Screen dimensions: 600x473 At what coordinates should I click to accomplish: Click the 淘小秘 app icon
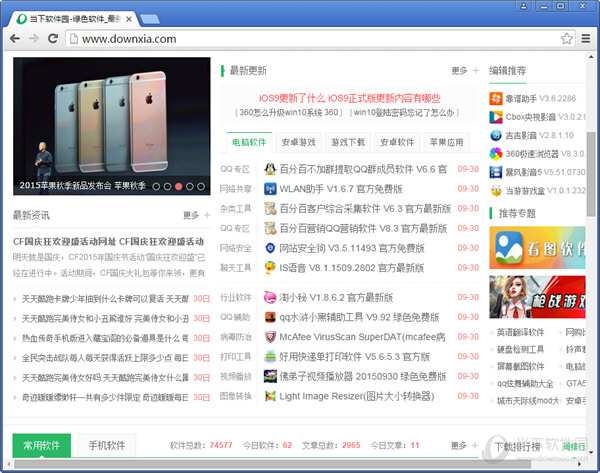coord(270,297)
